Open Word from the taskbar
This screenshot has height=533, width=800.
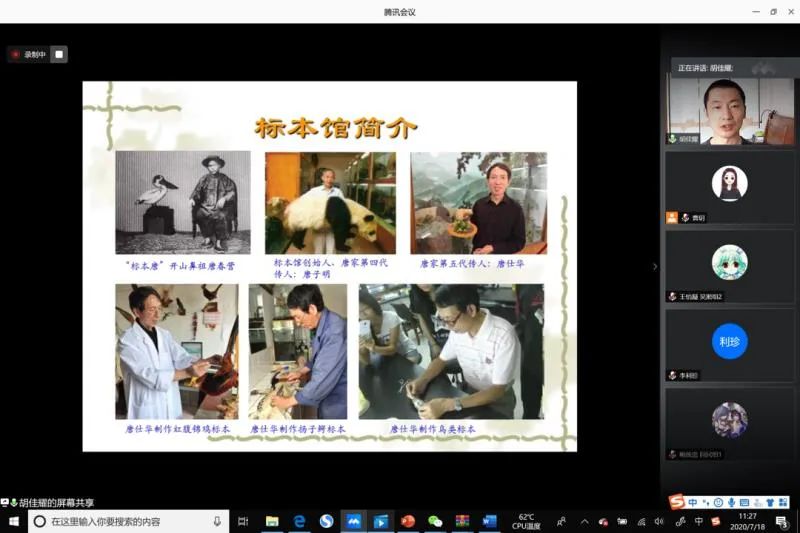click(489, 521)
